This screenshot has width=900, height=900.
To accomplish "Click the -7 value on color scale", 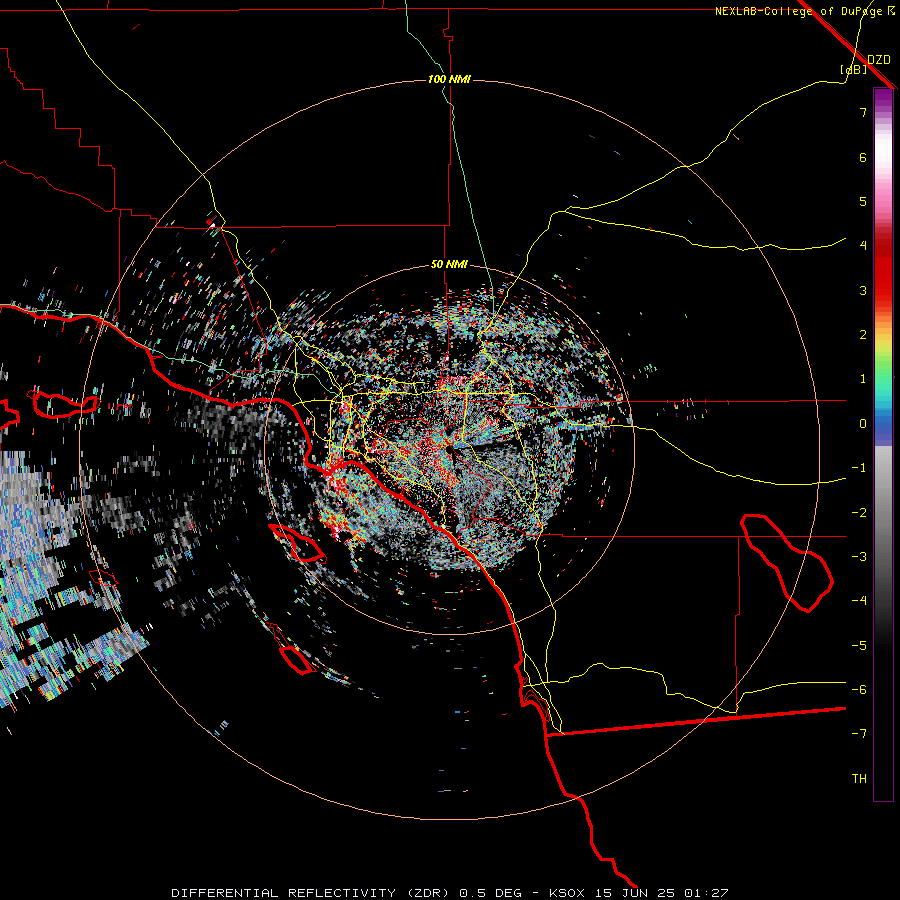I will point(859,734).
